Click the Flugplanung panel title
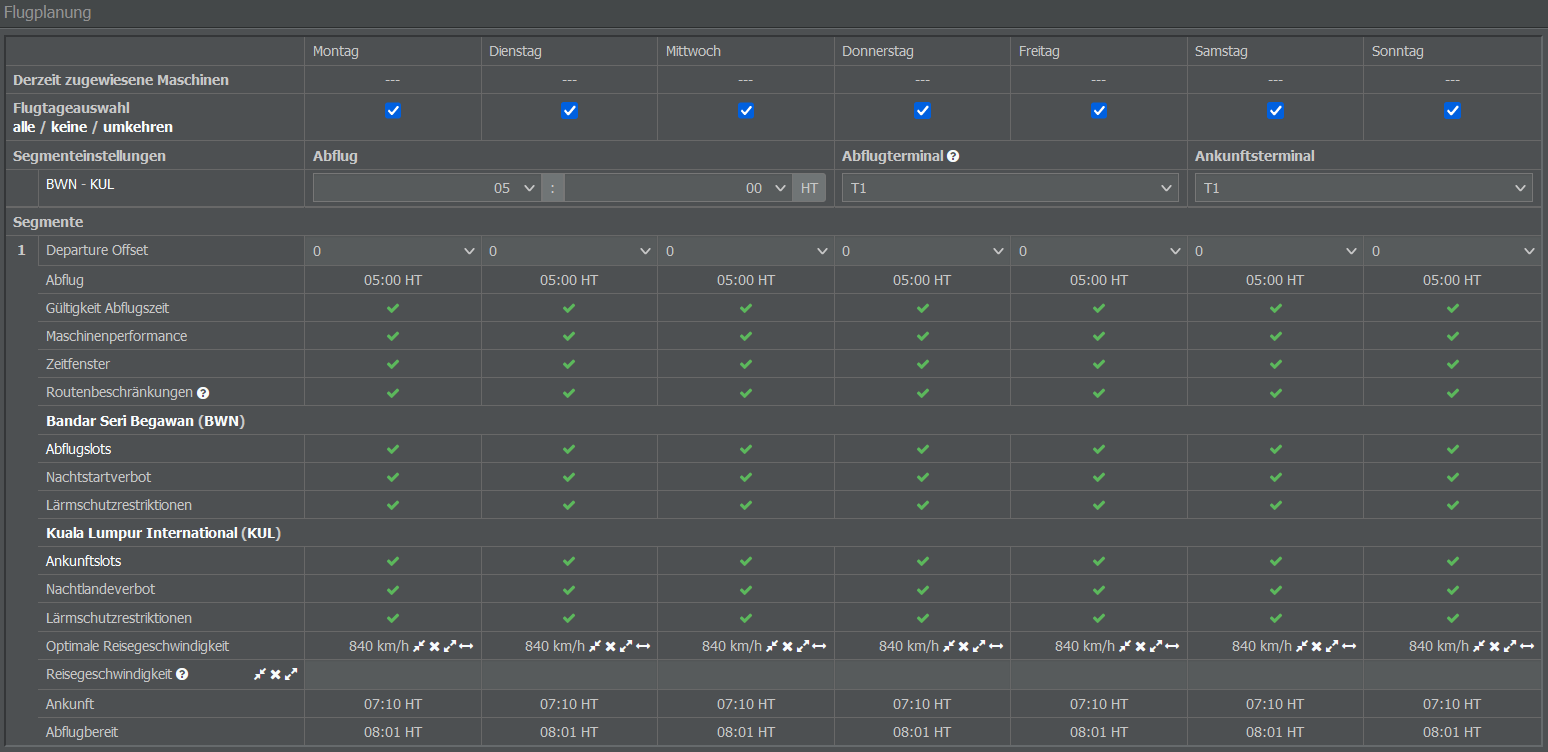 48,13
